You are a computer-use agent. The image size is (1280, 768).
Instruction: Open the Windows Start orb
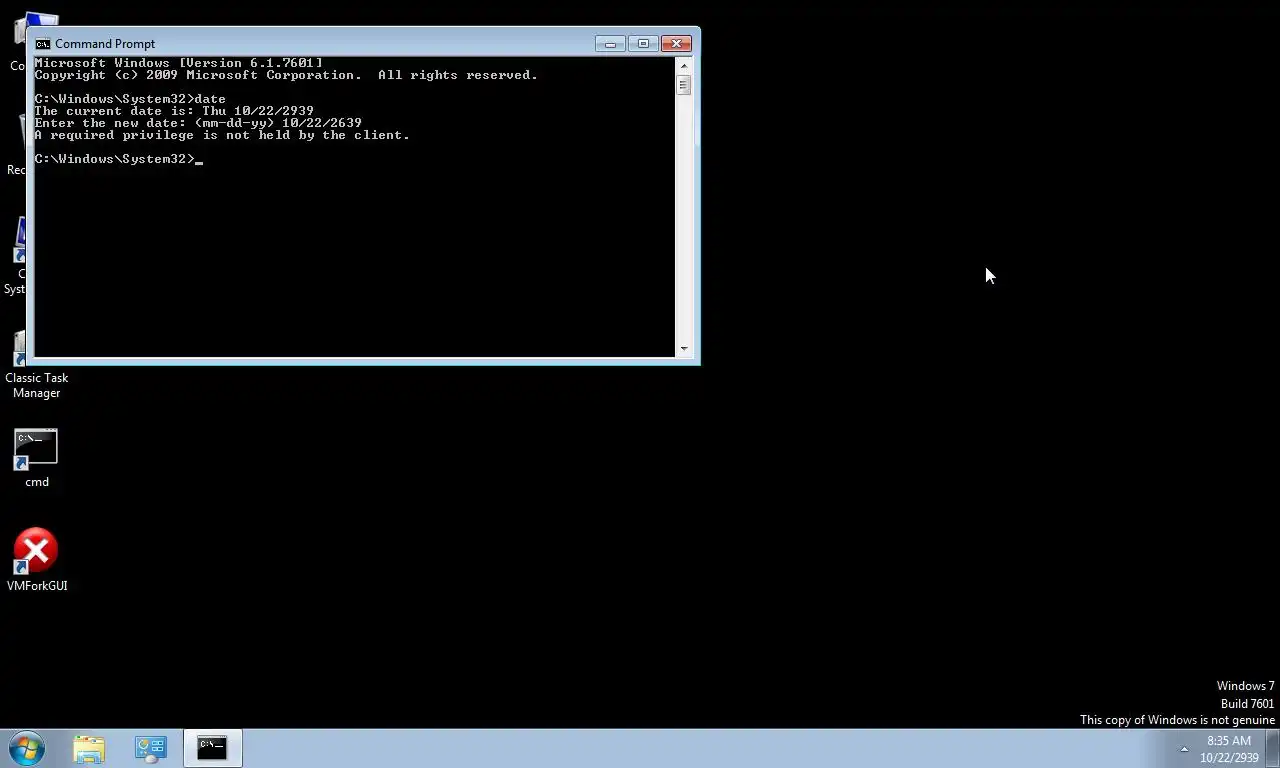tap(27, 748)
